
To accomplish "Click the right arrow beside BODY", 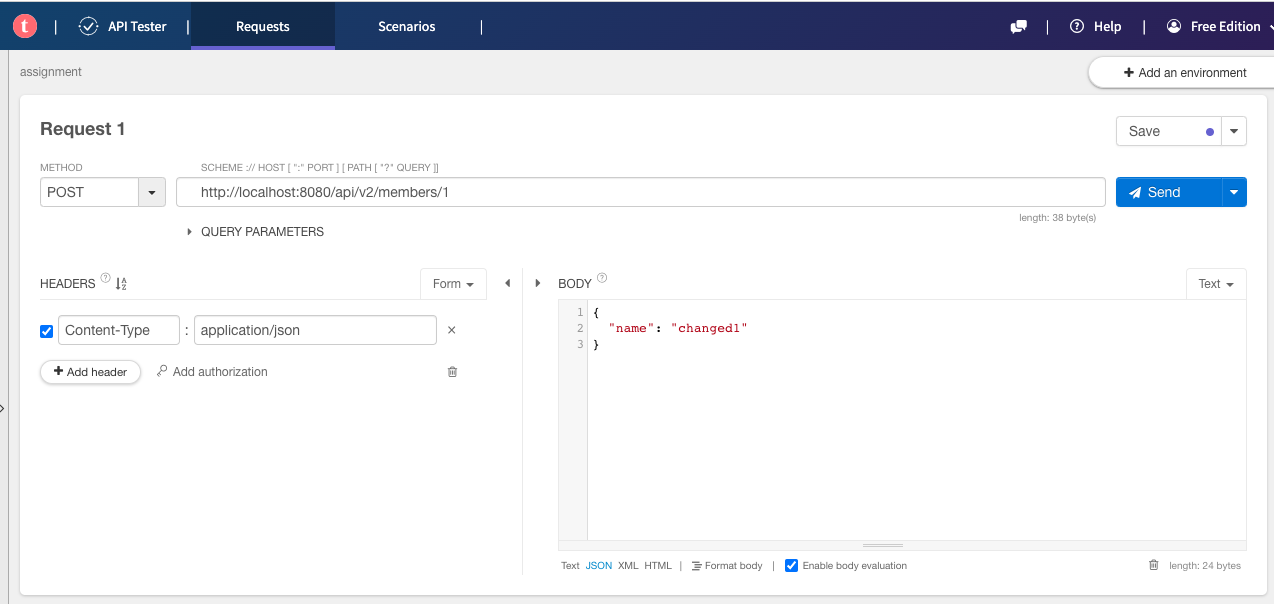I will tap(538, 284).
